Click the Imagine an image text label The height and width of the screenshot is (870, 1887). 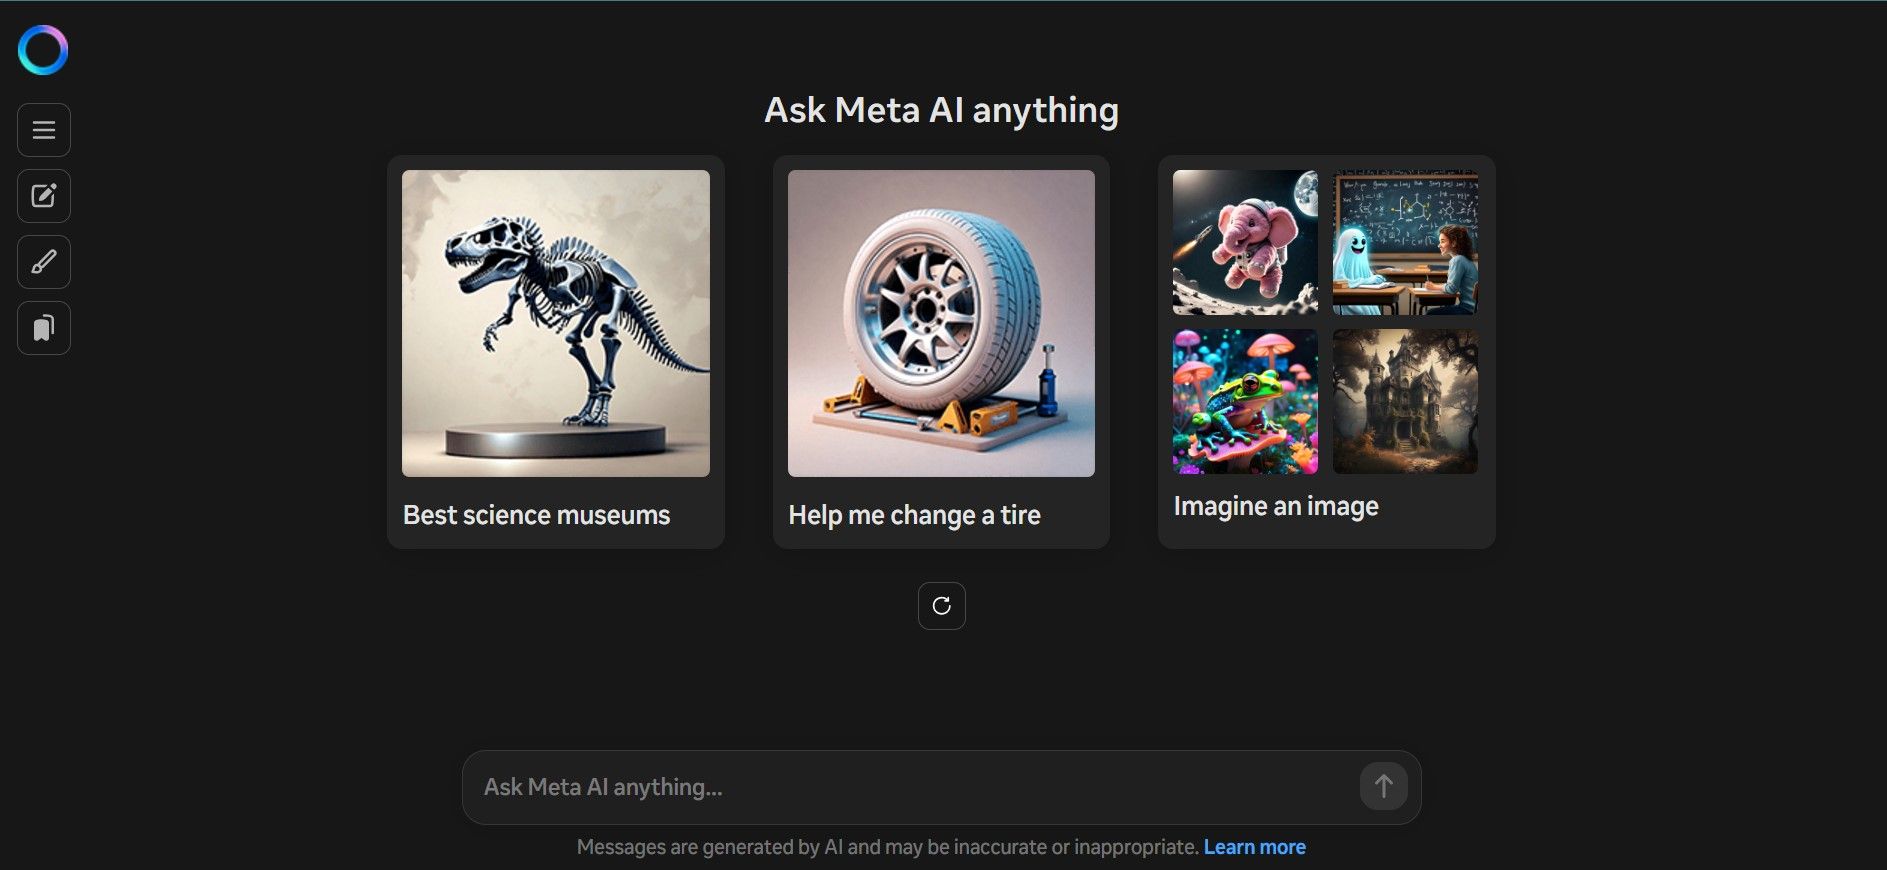(x=1276, y=506)
